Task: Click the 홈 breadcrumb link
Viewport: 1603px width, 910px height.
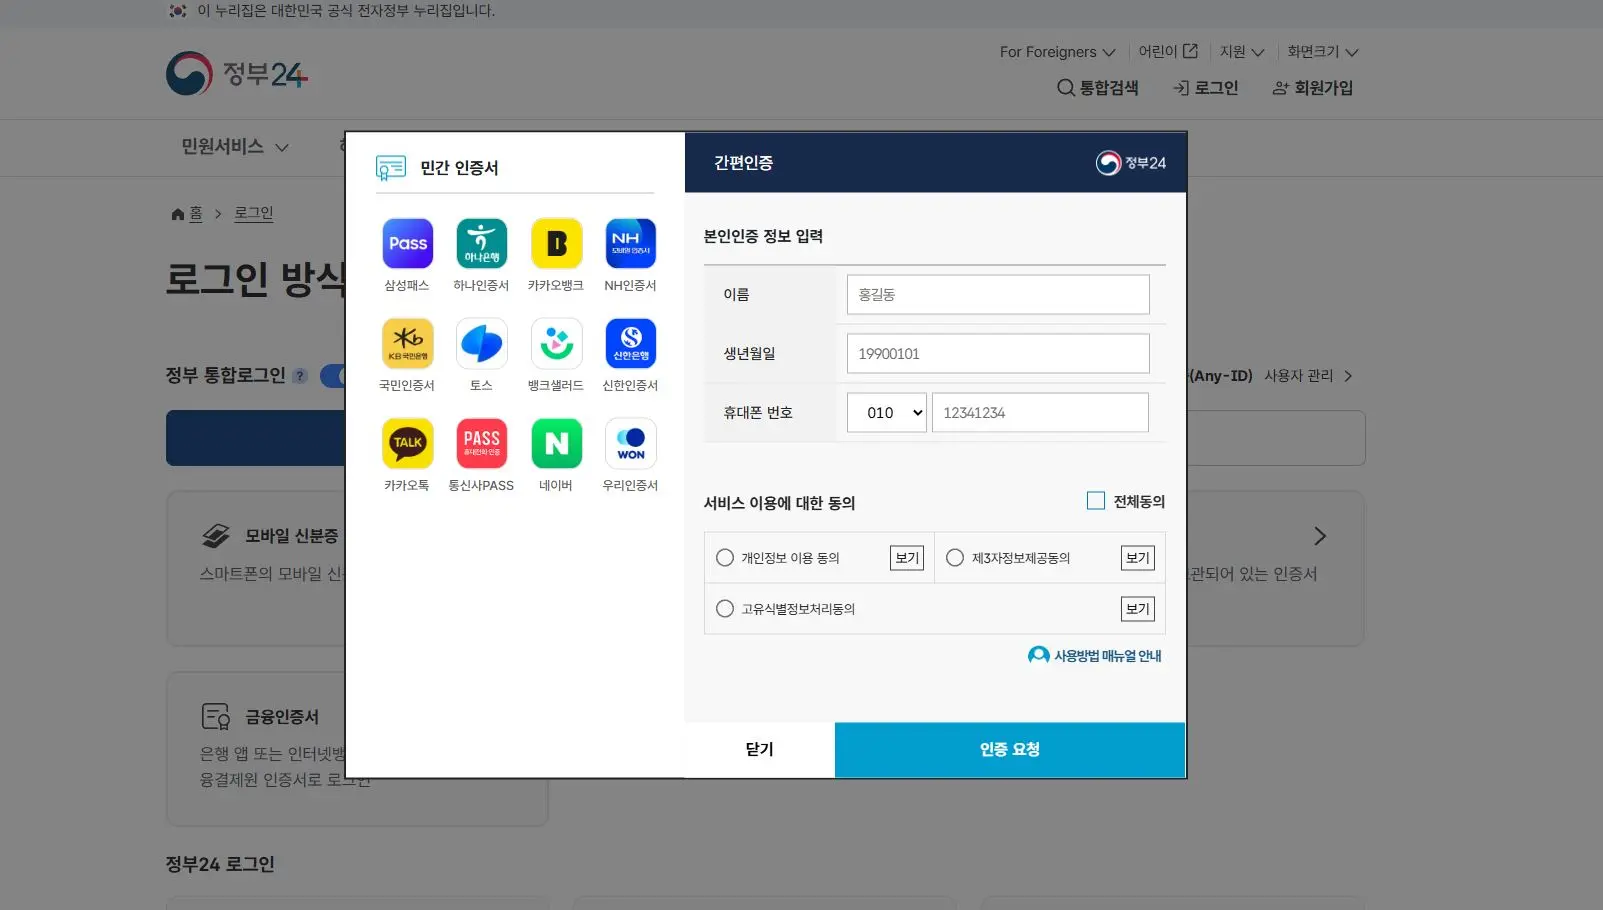Action: [196, 214]
